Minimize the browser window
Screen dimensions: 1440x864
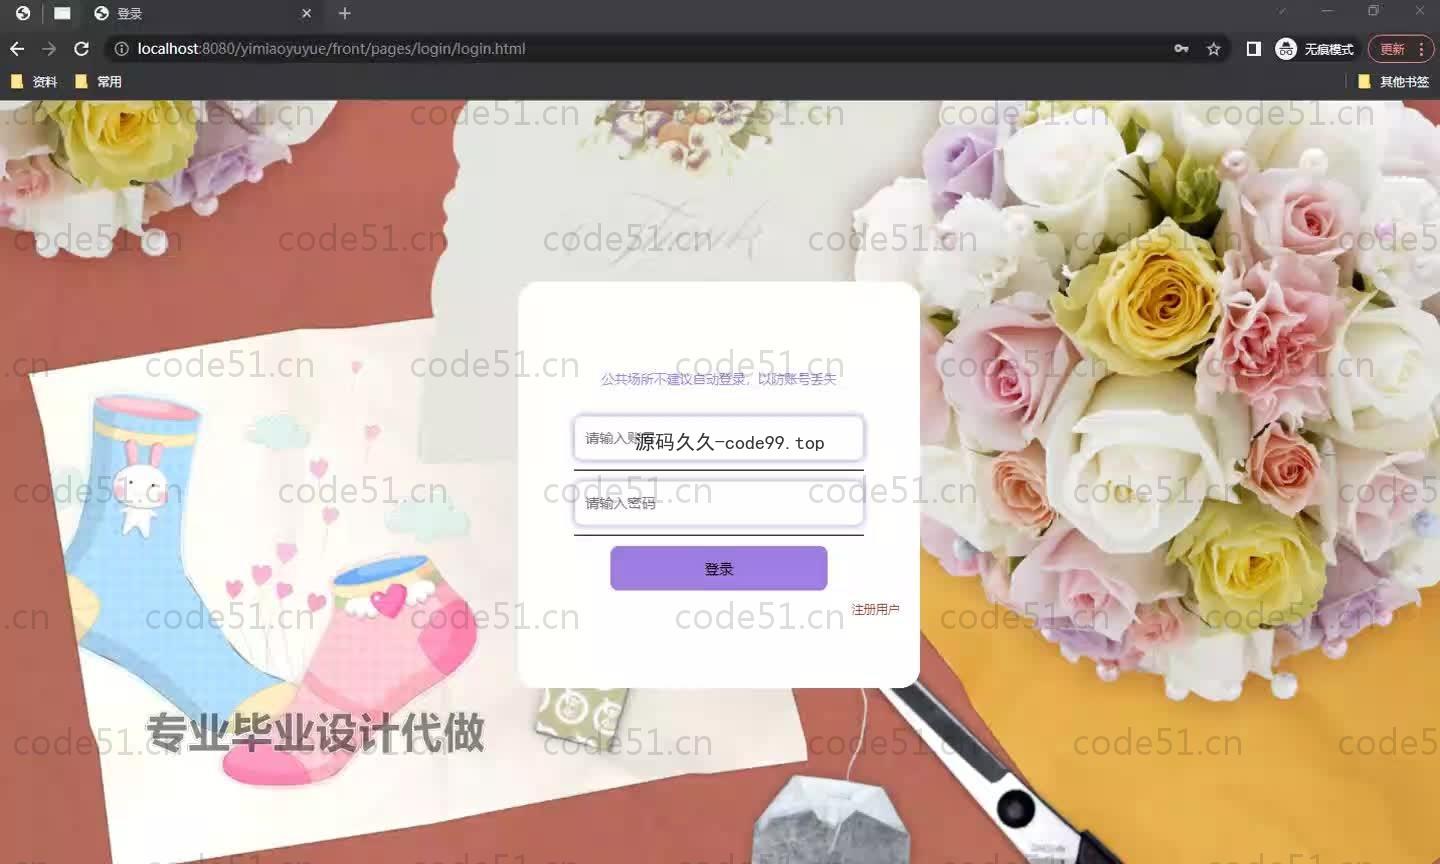(1327, 11)
